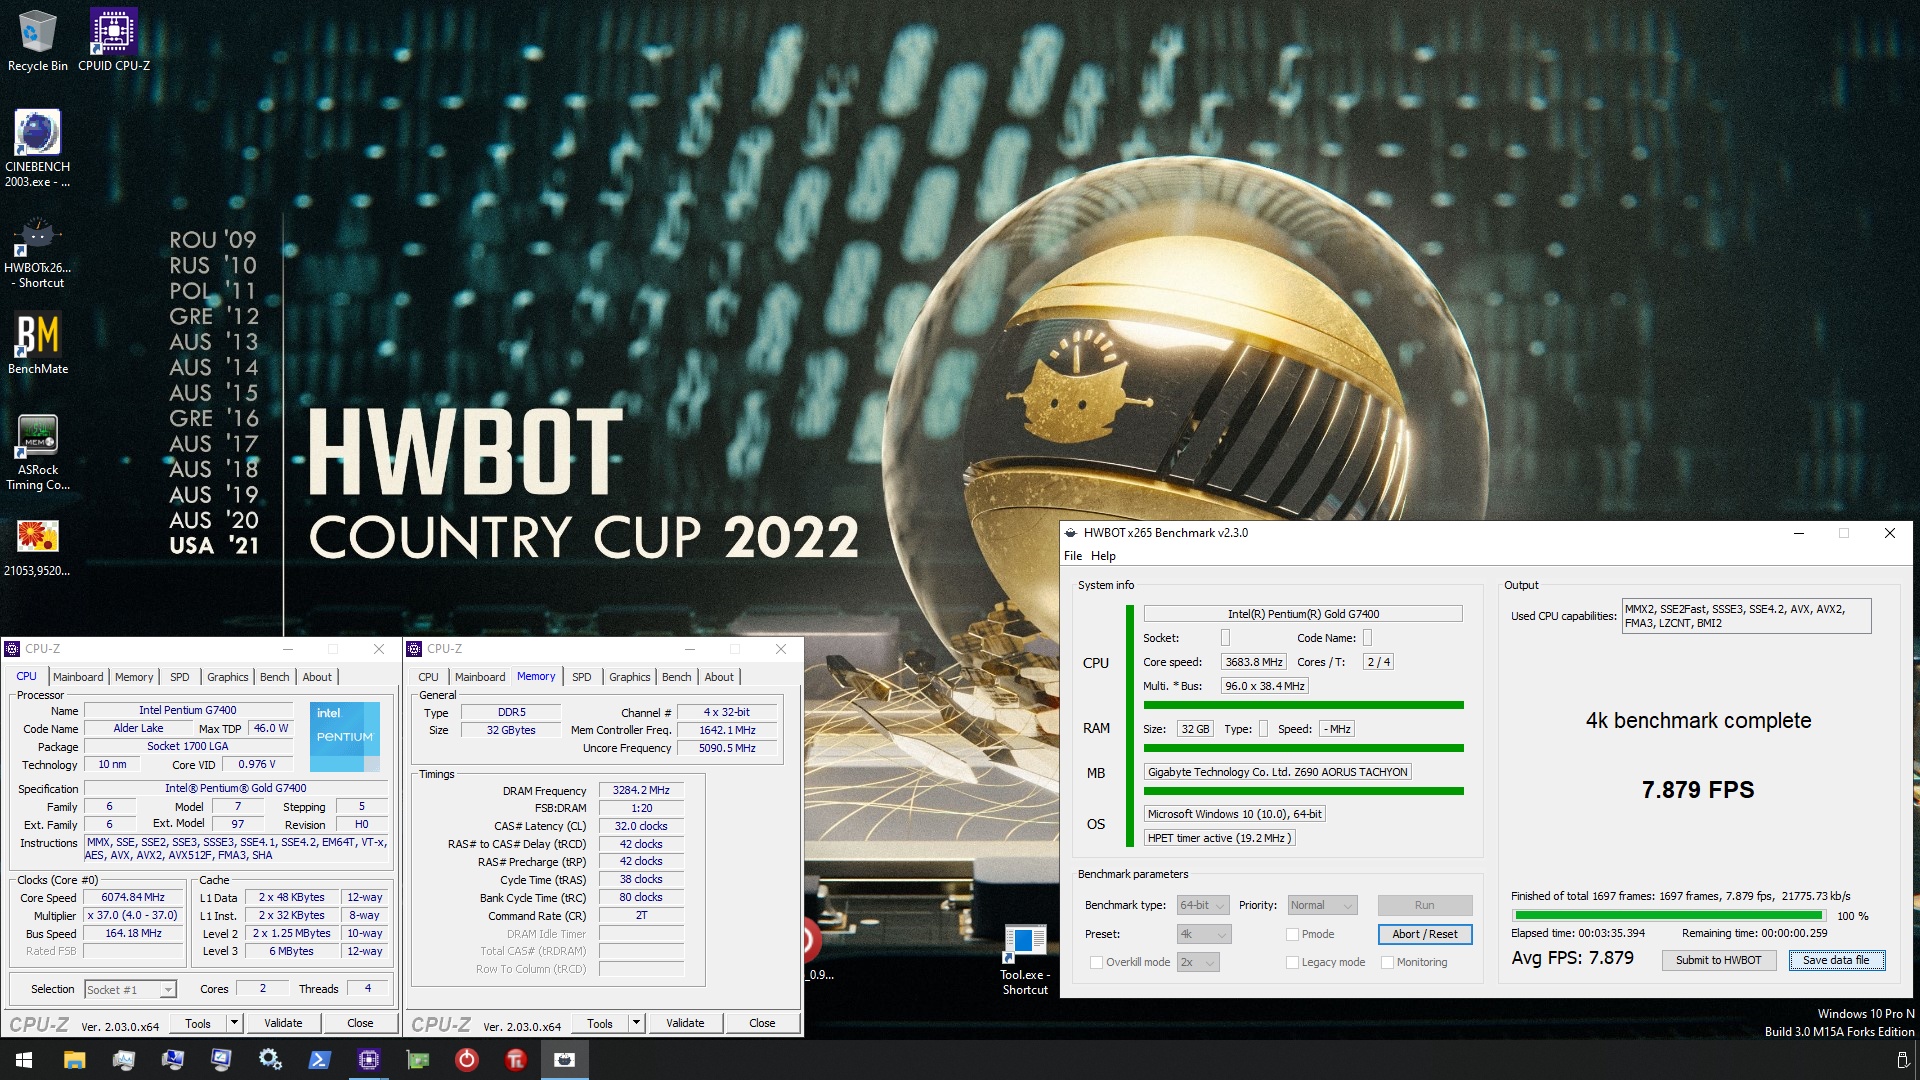Click the HPET timer active (19.2 MHz) text
1920x1080 pixels.
point(1219,838)
